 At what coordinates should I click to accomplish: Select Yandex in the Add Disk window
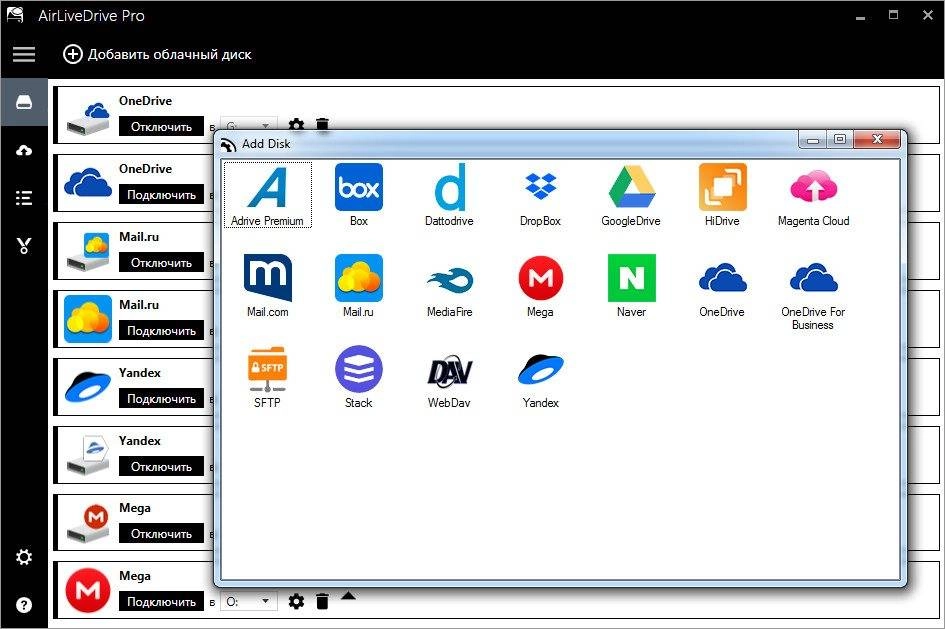pyautogui.click(x=541, y=377)
